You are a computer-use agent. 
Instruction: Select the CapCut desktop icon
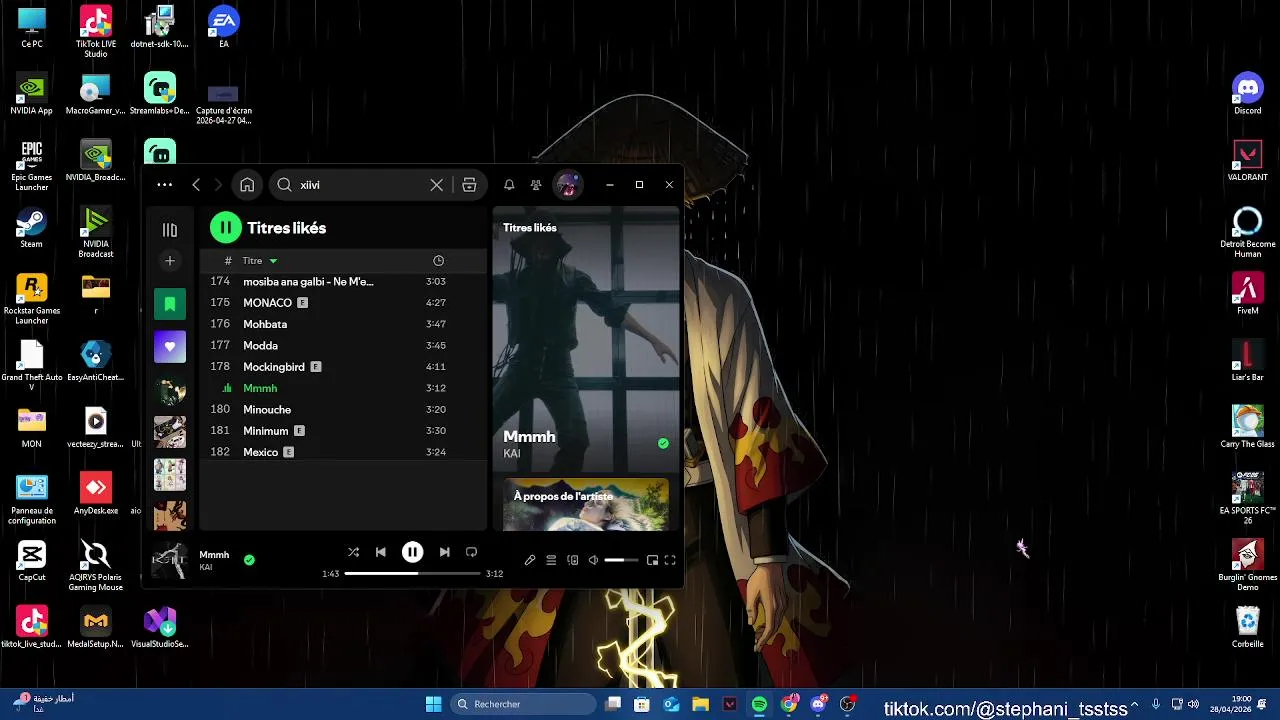[32, 560]
